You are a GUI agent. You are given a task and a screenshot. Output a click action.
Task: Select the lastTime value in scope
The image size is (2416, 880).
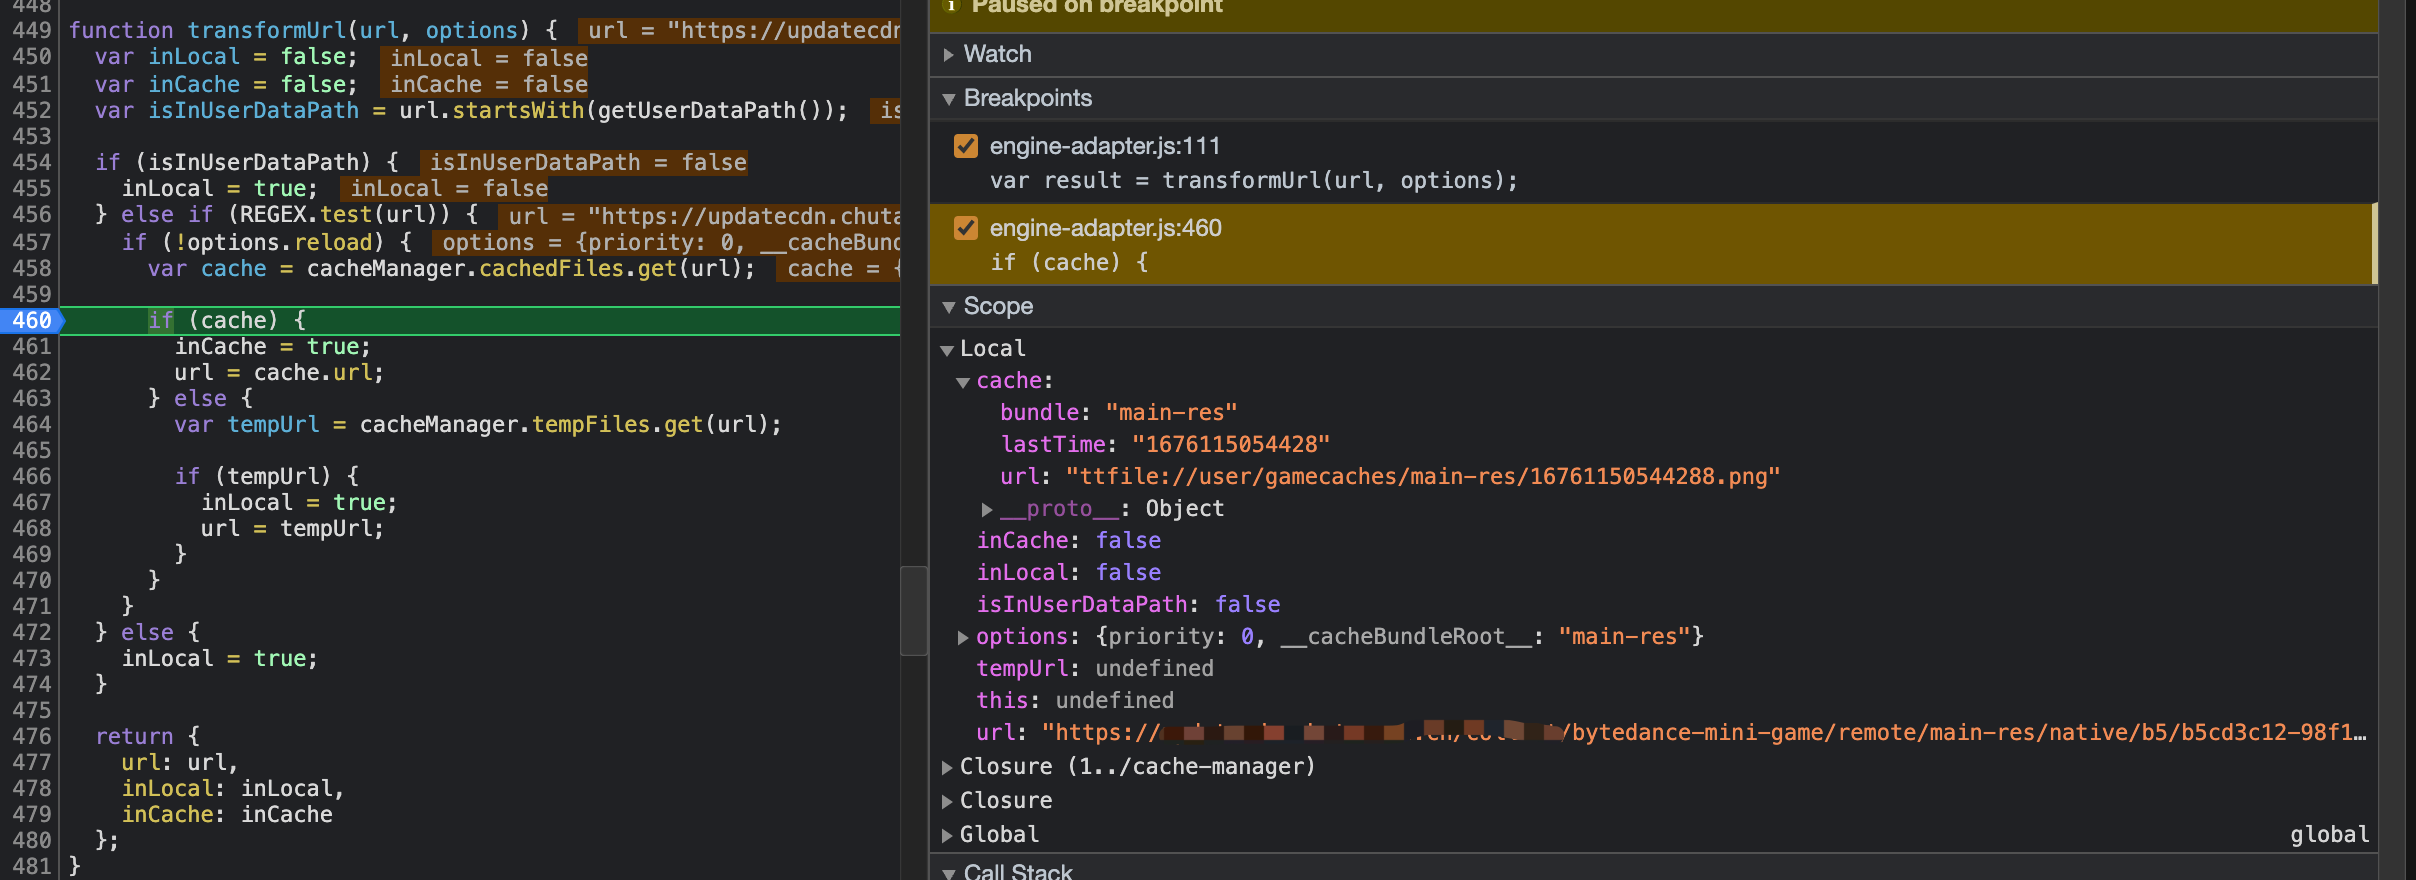(x=1230, y=445)
